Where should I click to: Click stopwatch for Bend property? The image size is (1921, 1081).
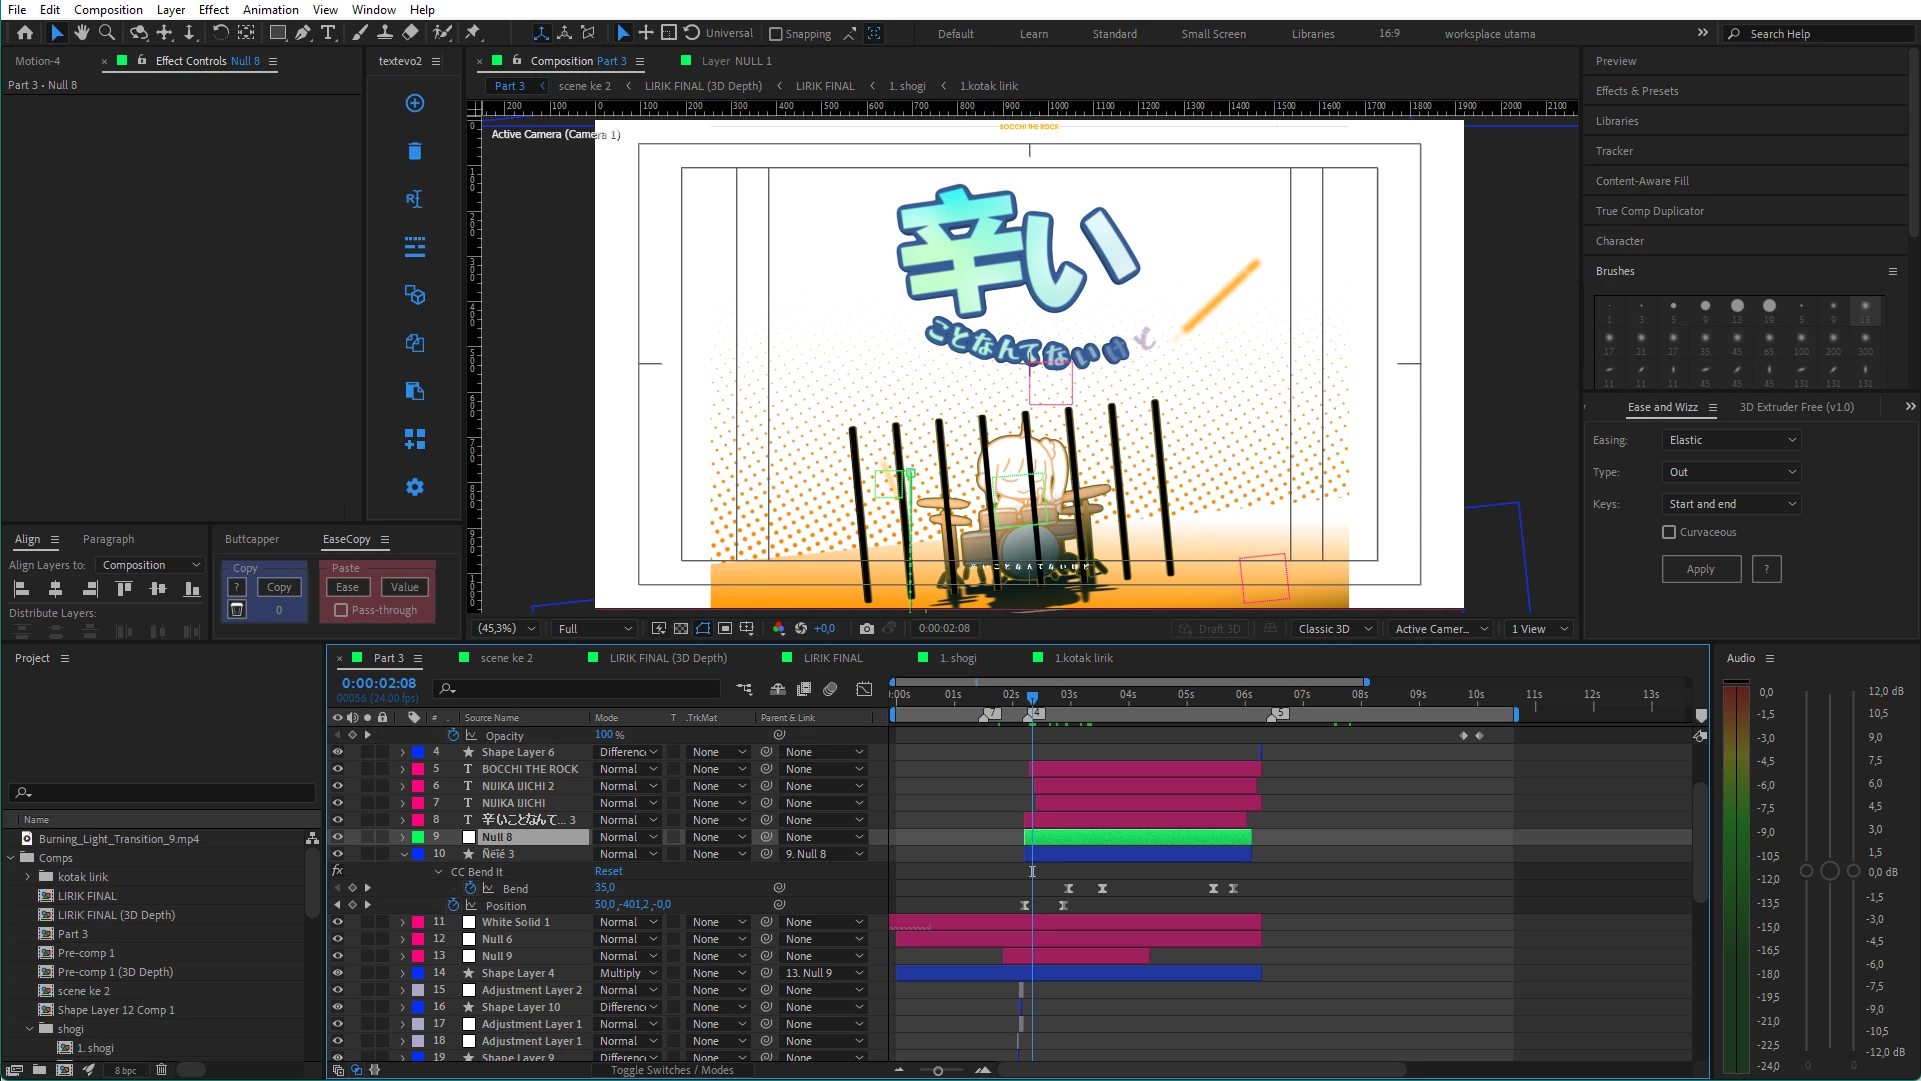point(470,888)
